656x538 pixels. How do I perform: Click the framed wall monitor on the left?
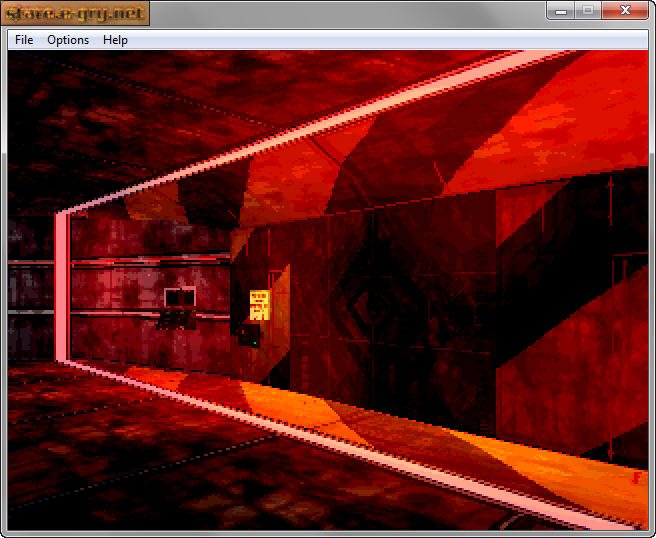(180, 295)
